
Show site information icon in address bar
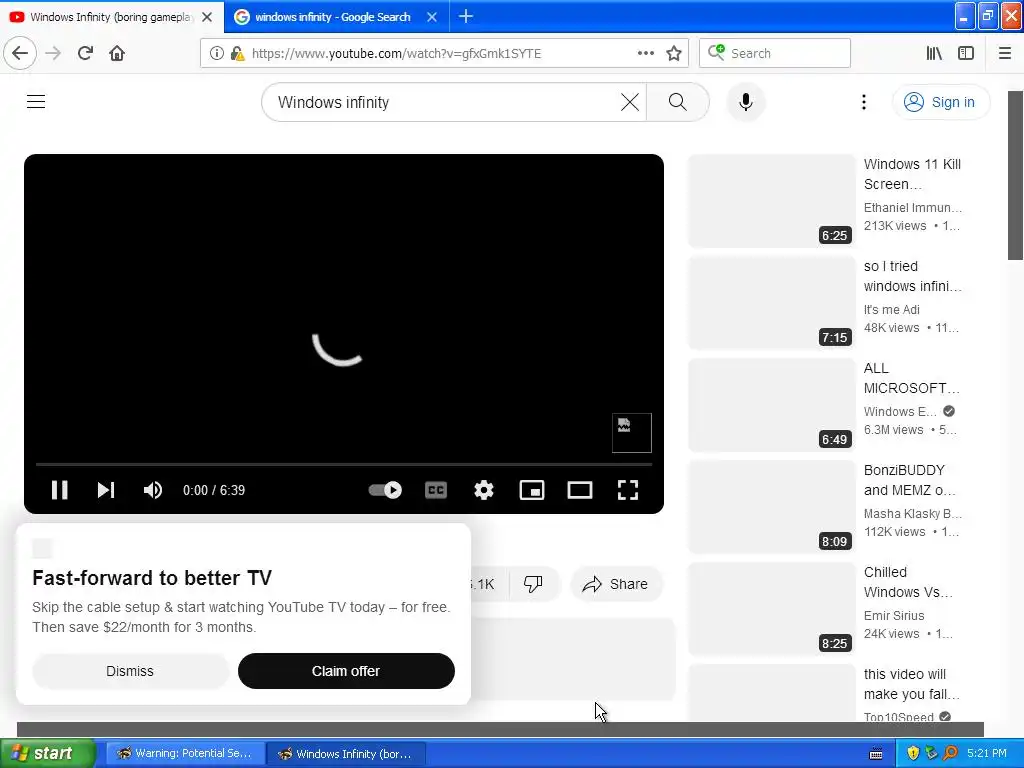click(x=217, y=53)
